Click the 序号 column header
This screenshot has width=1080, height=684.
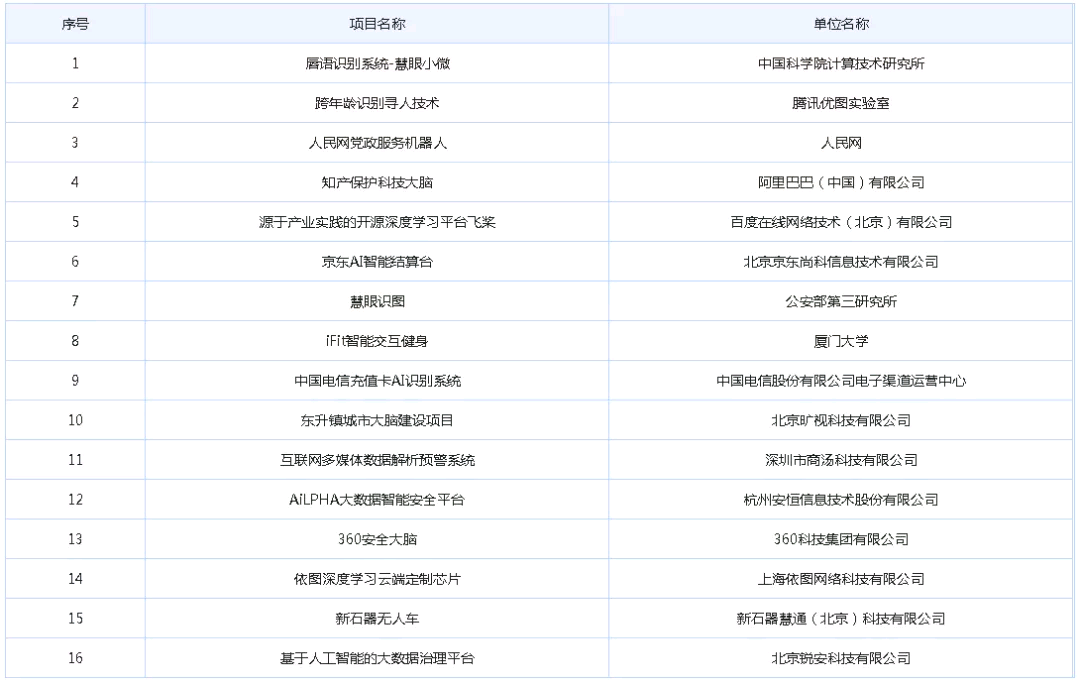(75, 24)
